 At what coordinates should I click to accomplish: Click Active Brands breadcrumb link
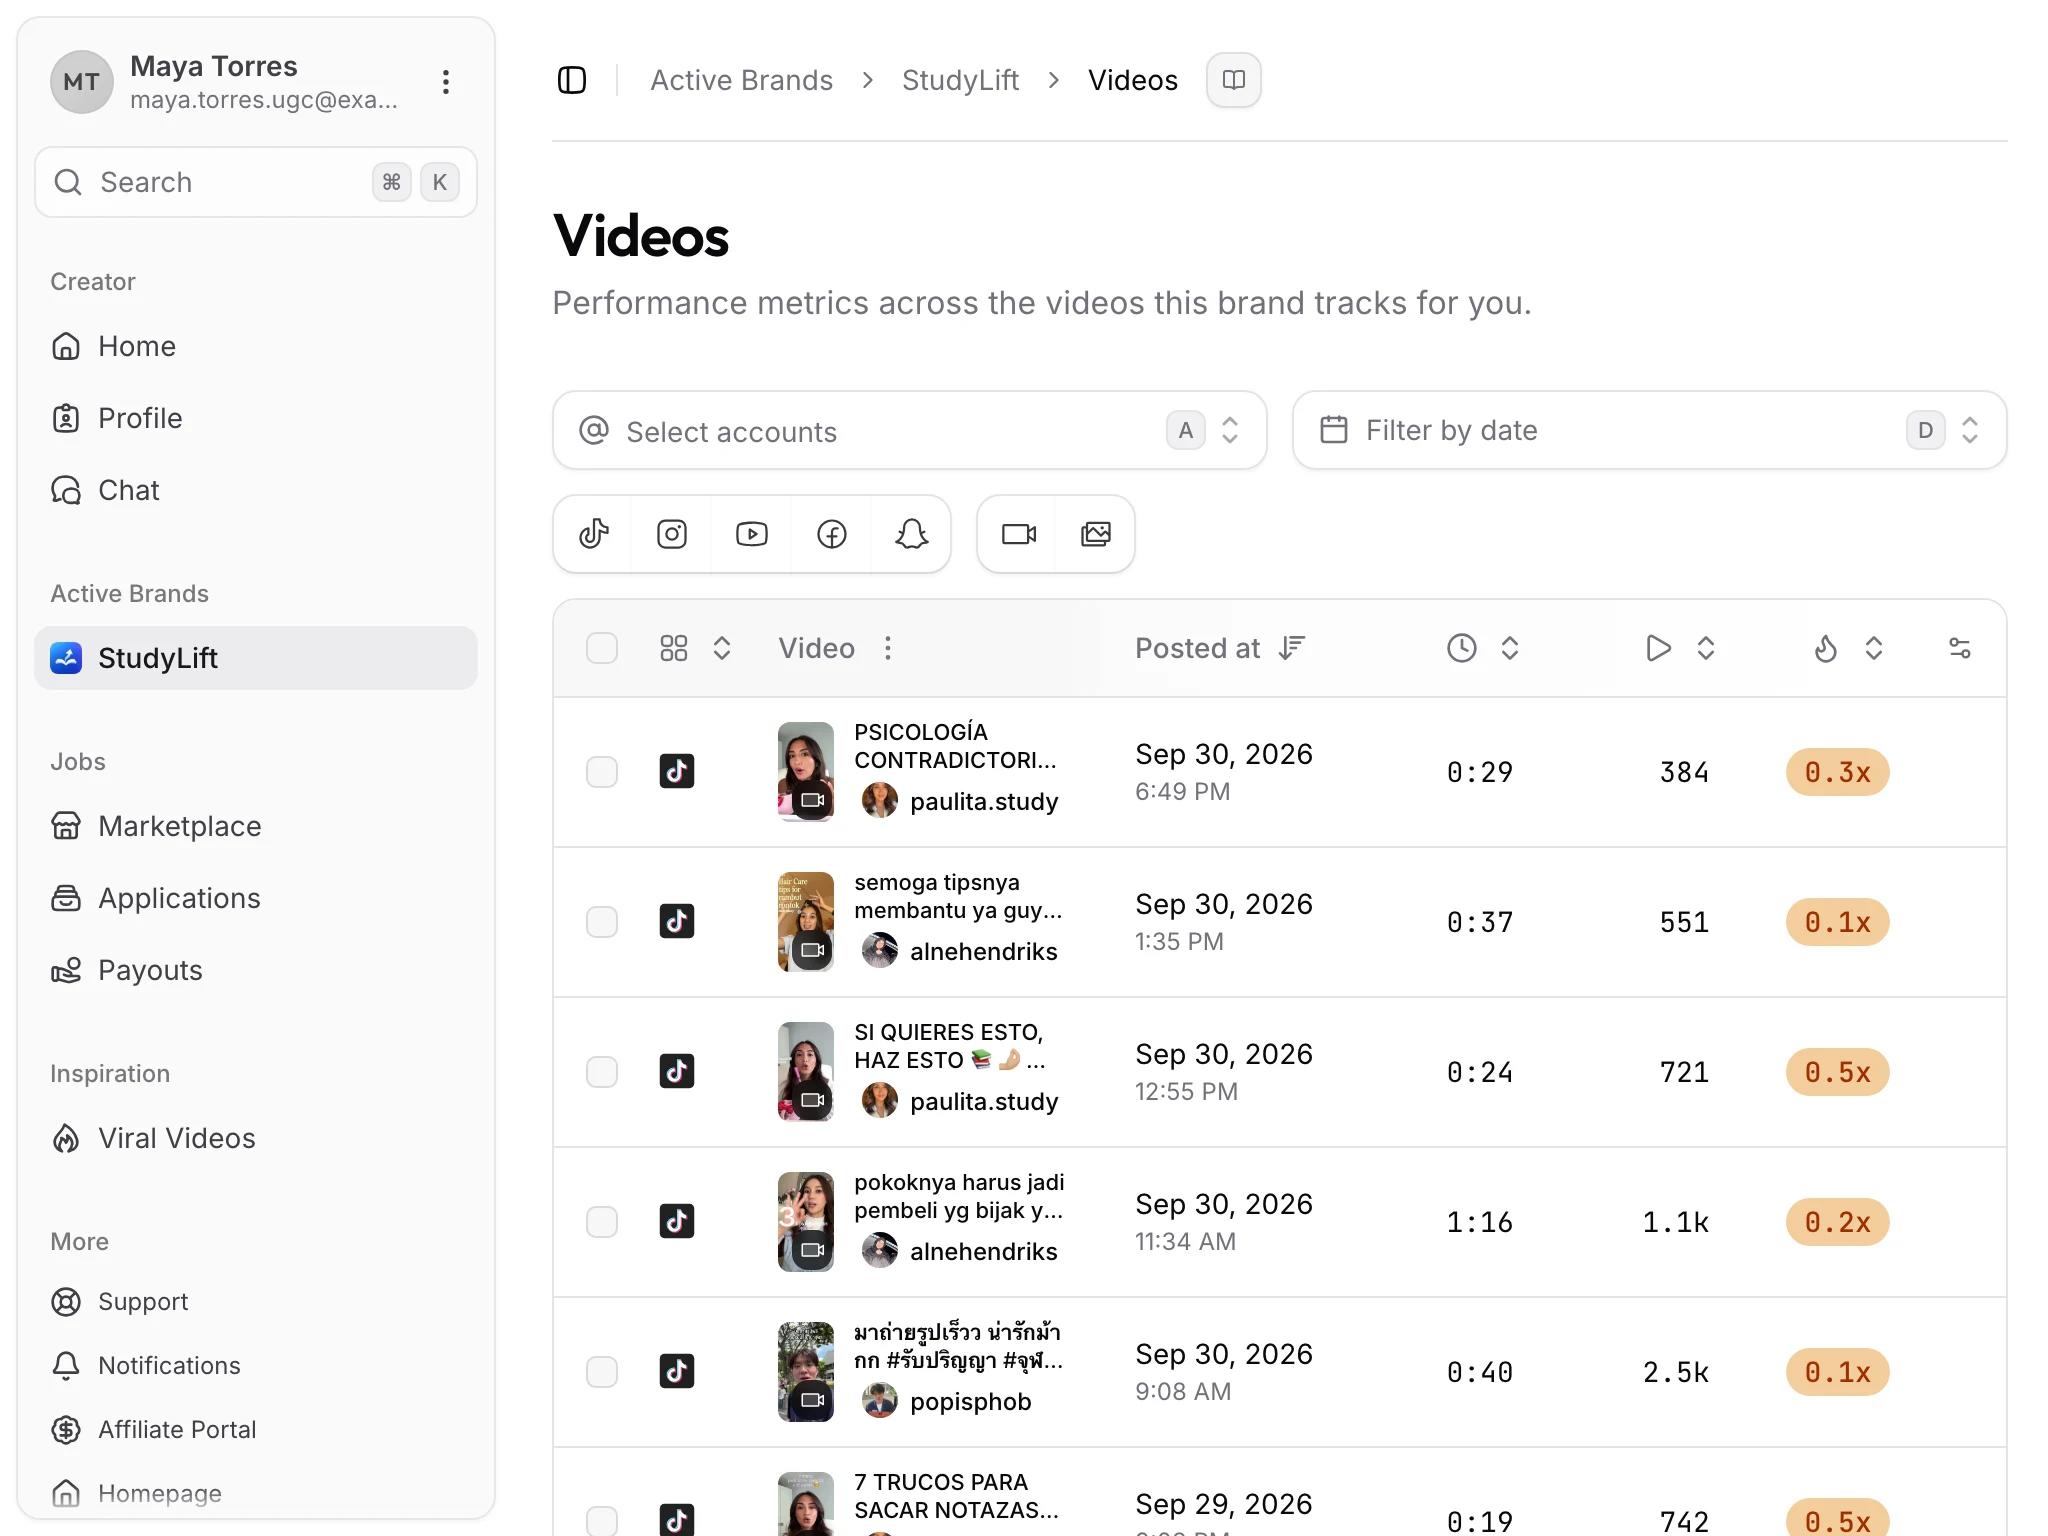click(741, 80)
